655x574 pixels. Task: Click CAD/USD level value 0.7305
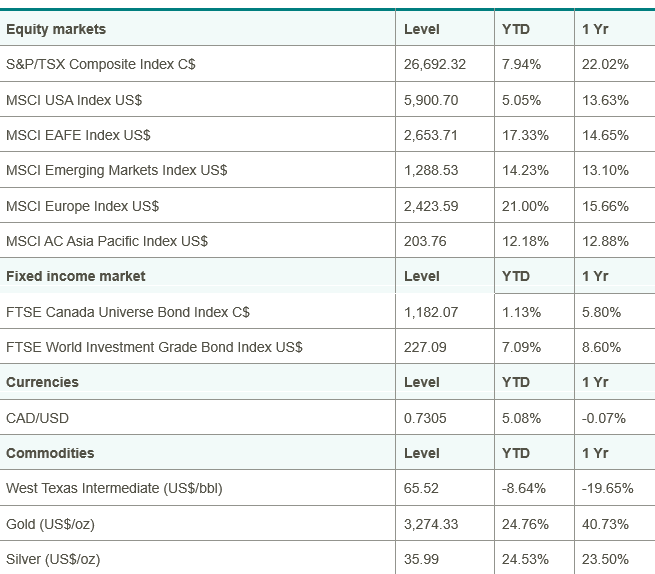[425, 418]
